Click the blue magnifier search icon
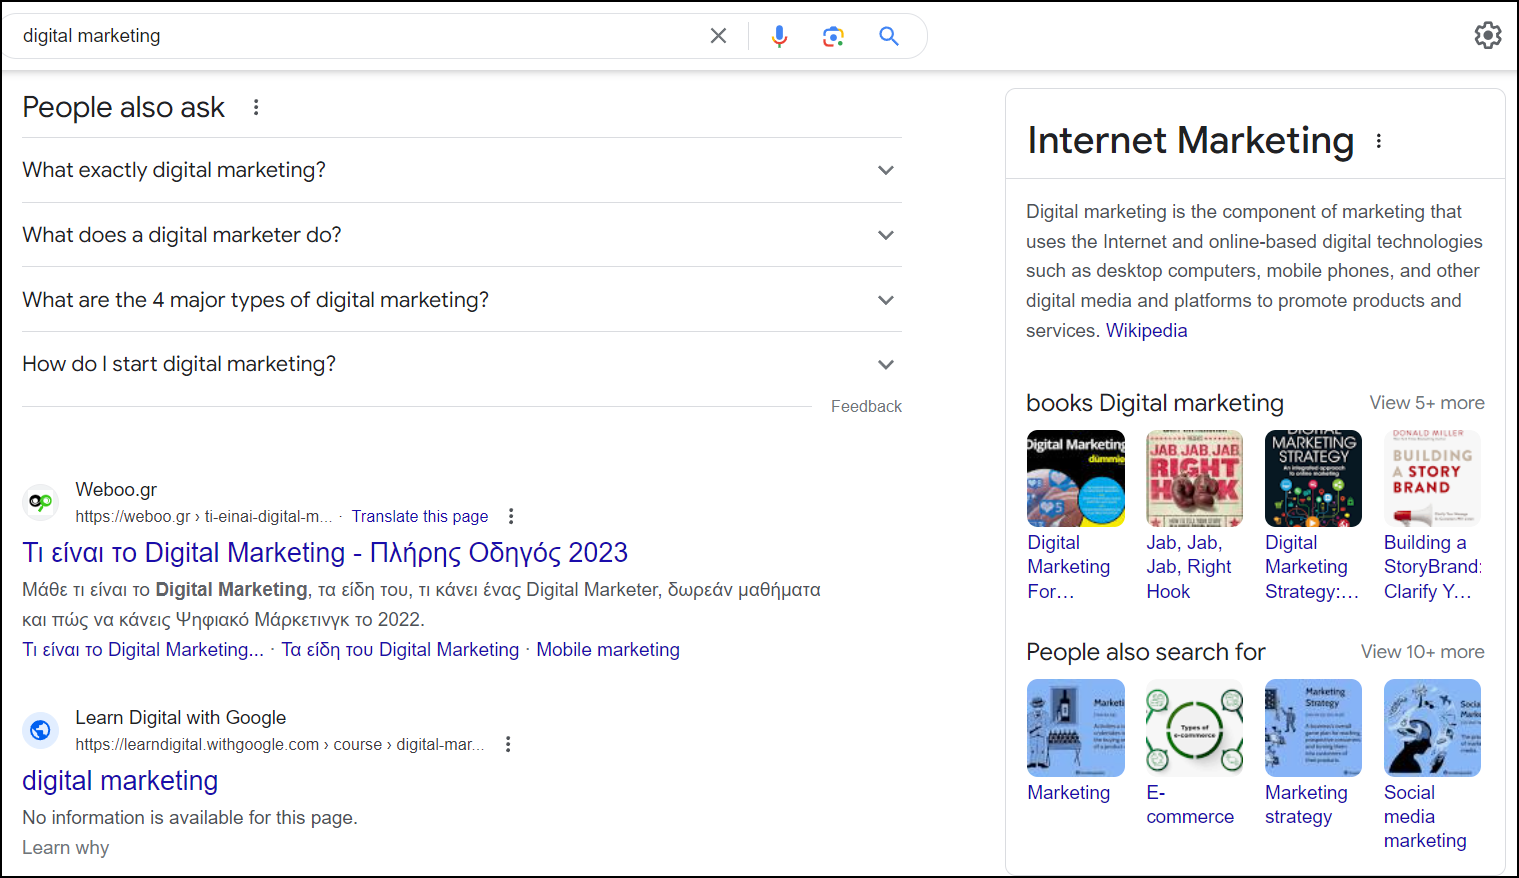 click(x=888, y=36)
